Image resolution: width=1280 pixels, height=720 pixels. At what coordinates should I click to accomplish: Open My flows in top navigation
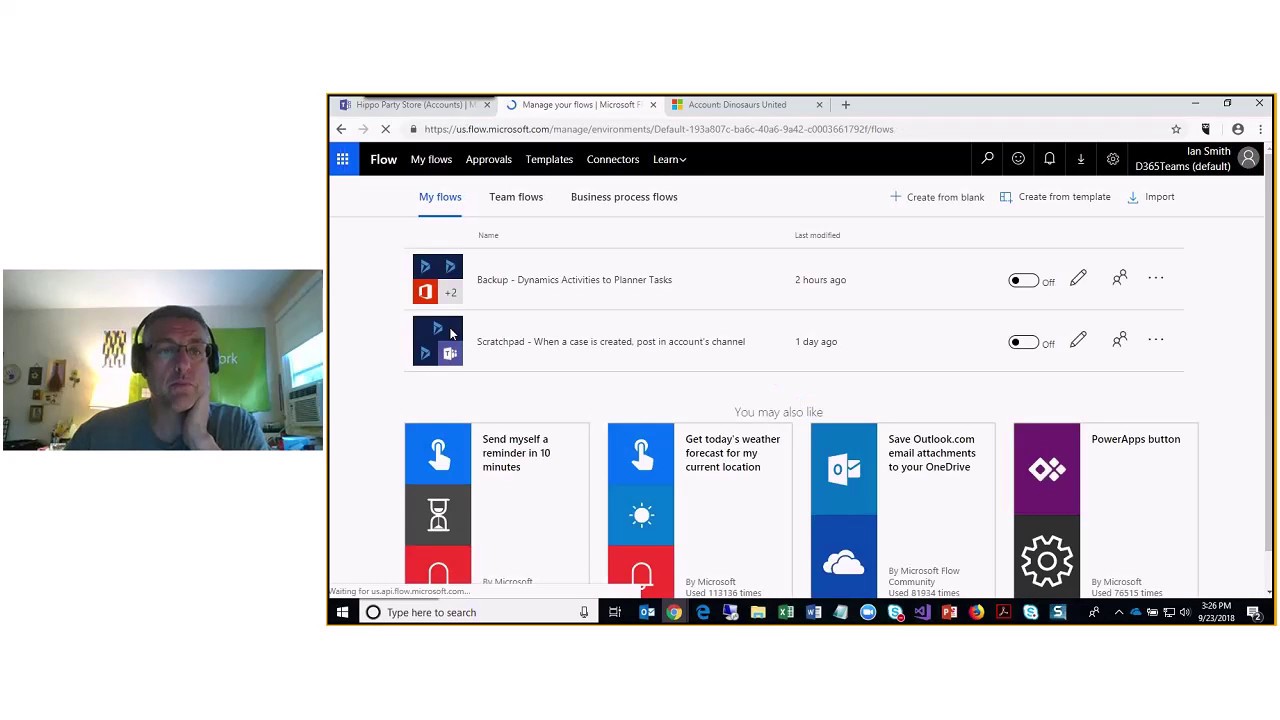431,159
